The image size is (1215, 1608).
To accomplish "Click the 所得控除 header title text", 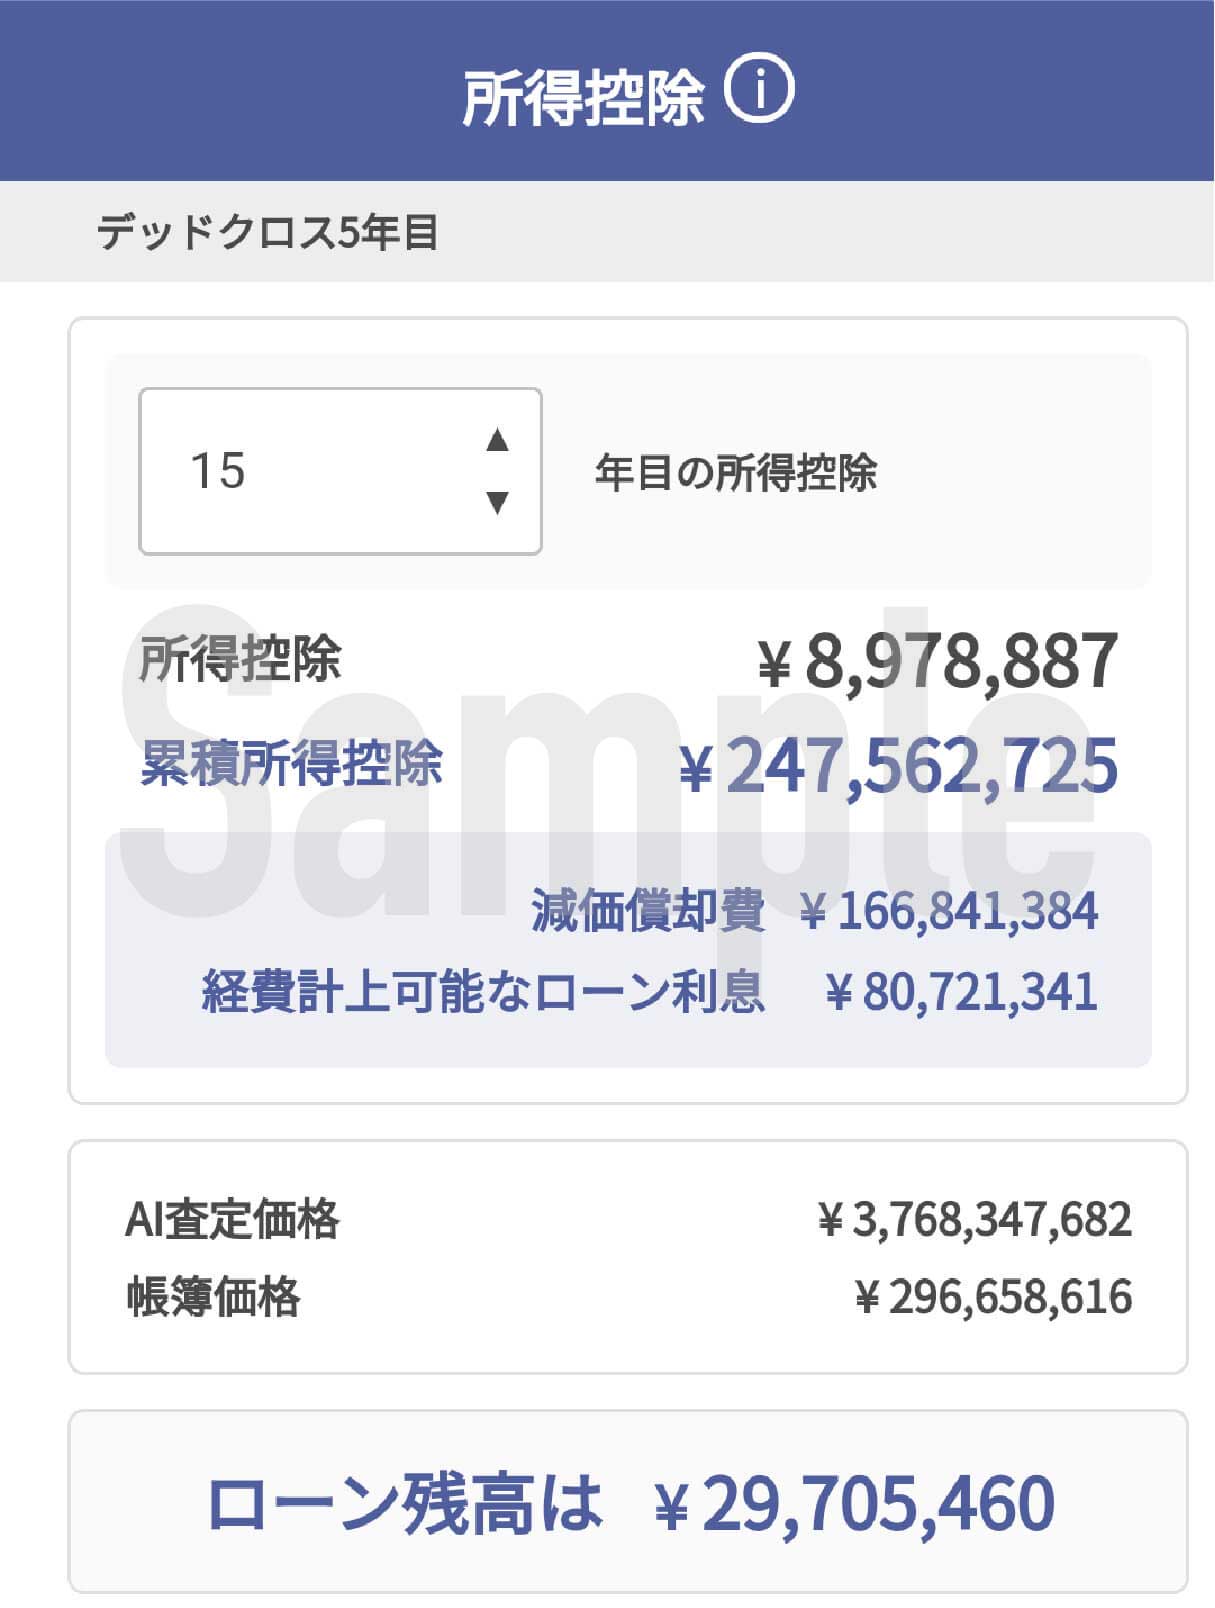I will [582, 97].
